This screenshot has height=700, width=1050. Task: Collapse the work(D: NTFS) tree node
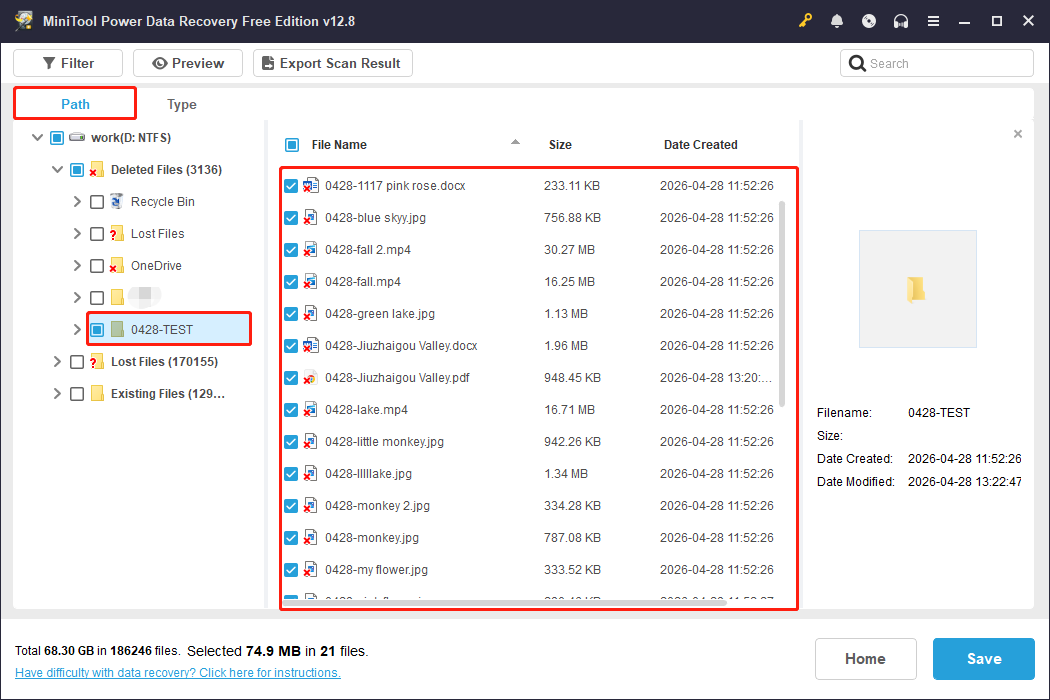point(38,137)
